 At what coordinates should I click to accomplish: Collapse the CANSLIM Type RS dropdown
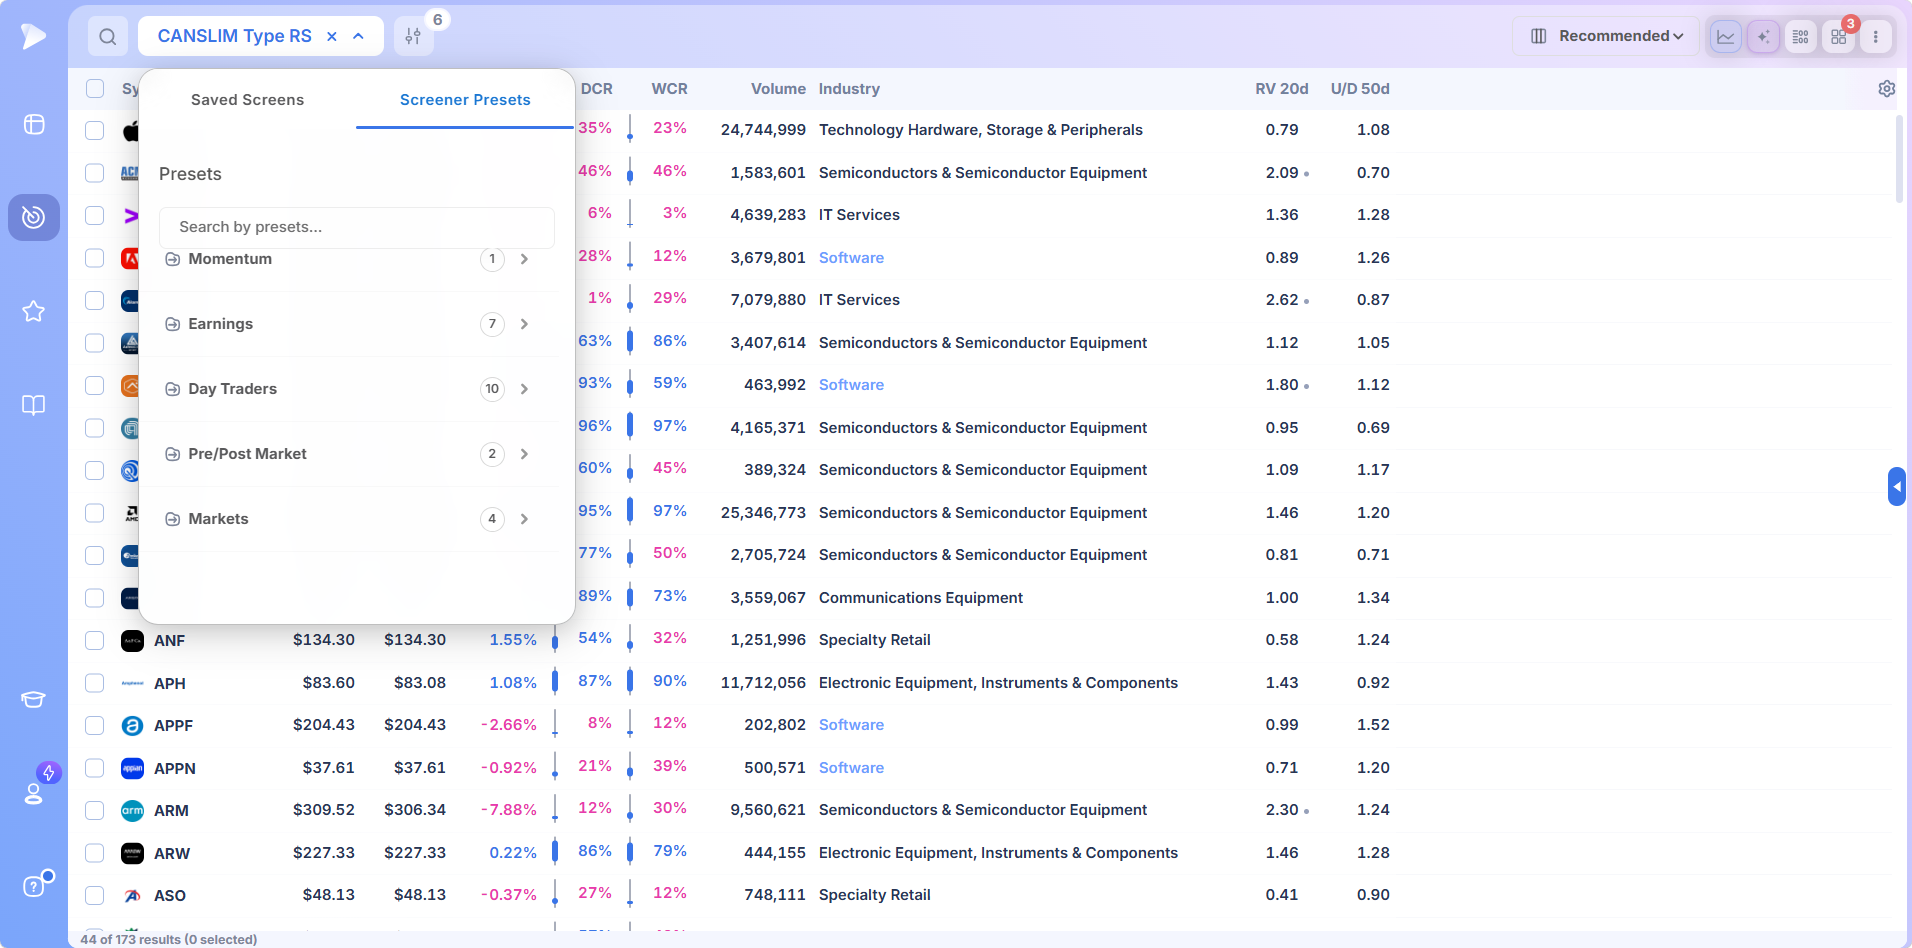pyautogui.click(x=358, y=36)
